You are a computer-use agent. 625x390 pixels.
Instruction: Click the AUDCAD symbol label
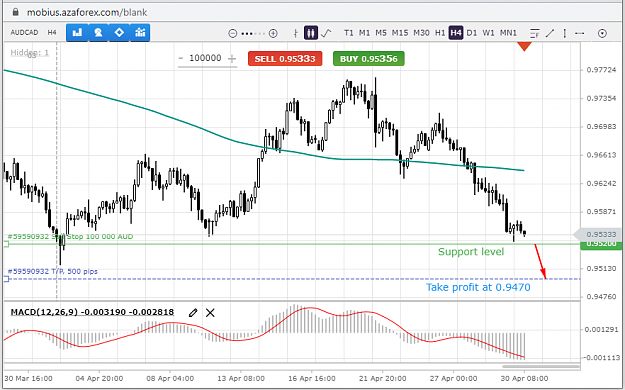click(24, 33)
